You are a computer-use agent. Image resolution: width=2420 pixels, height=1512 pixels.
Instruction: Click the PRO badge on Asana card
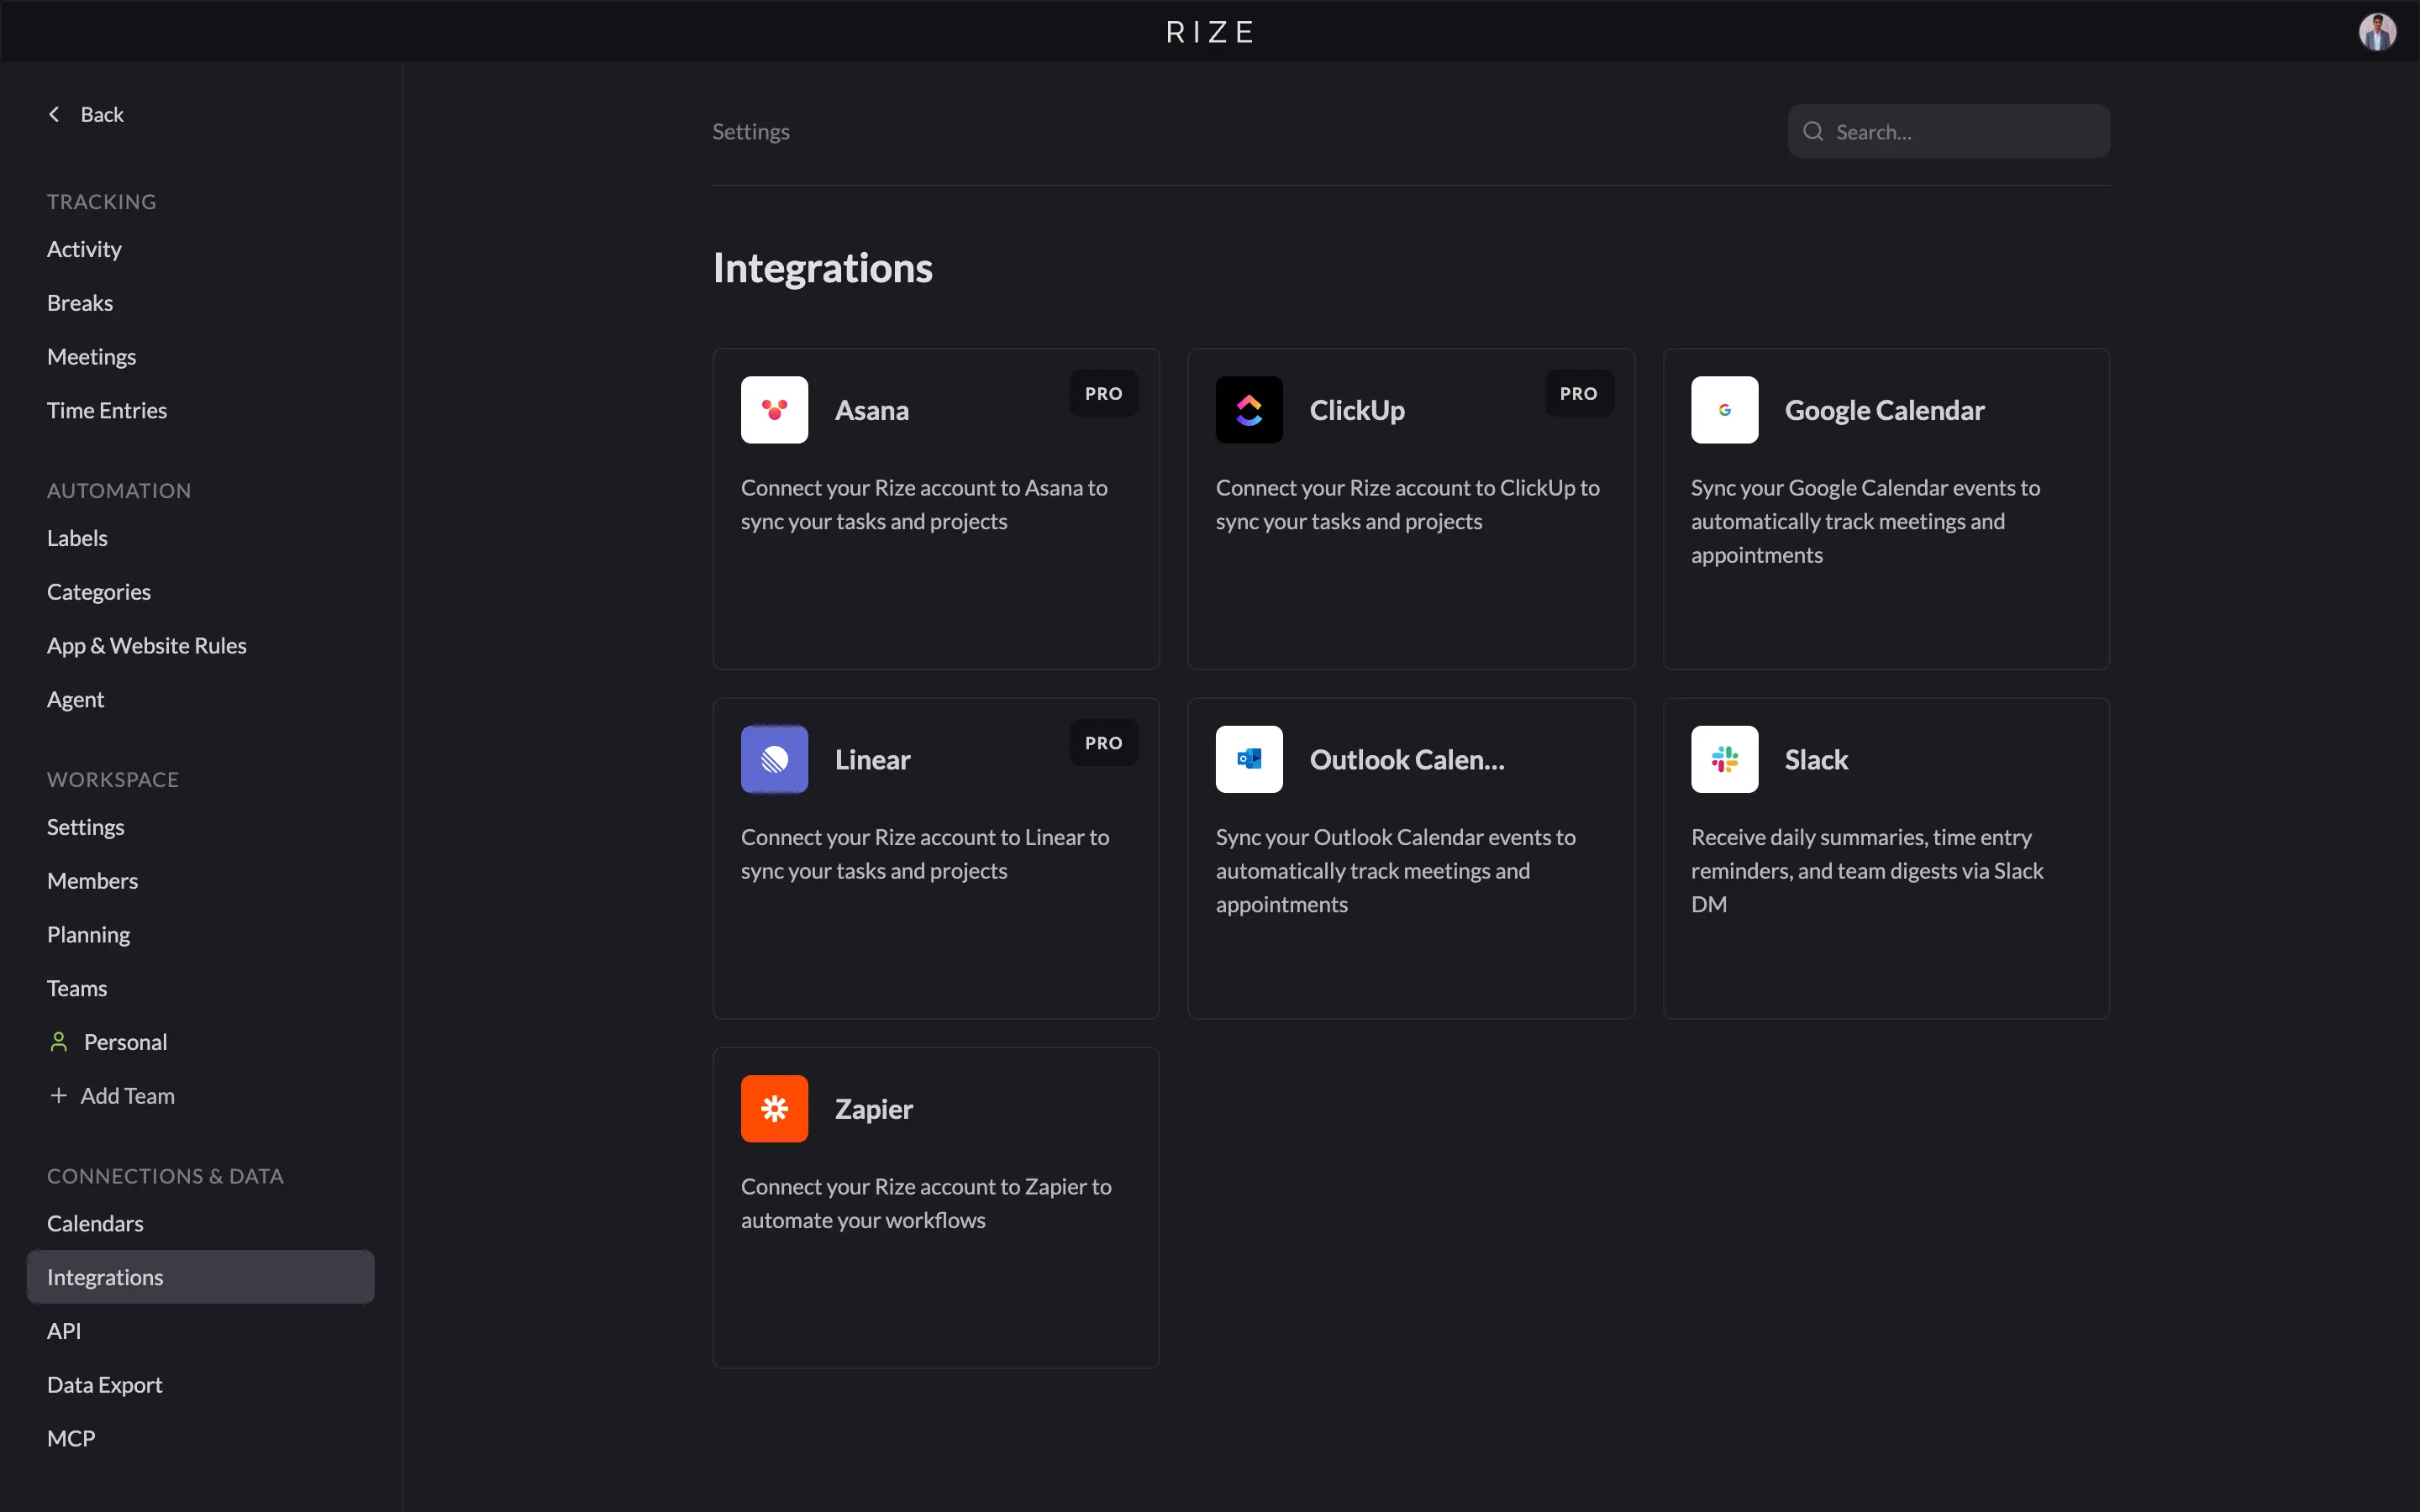[1103, 394]
